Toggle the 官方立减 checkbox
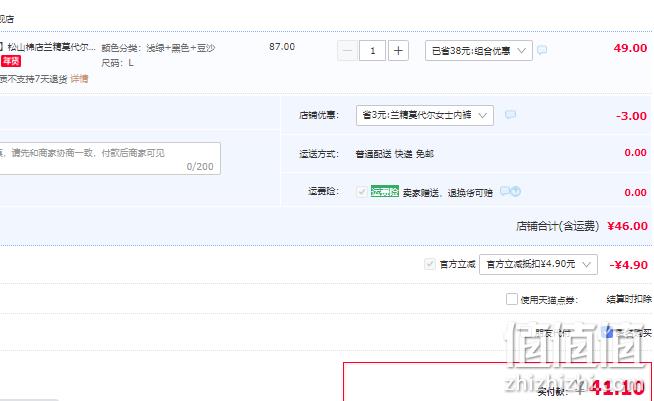This screenshot has height=401, width=654. [430, 264]
